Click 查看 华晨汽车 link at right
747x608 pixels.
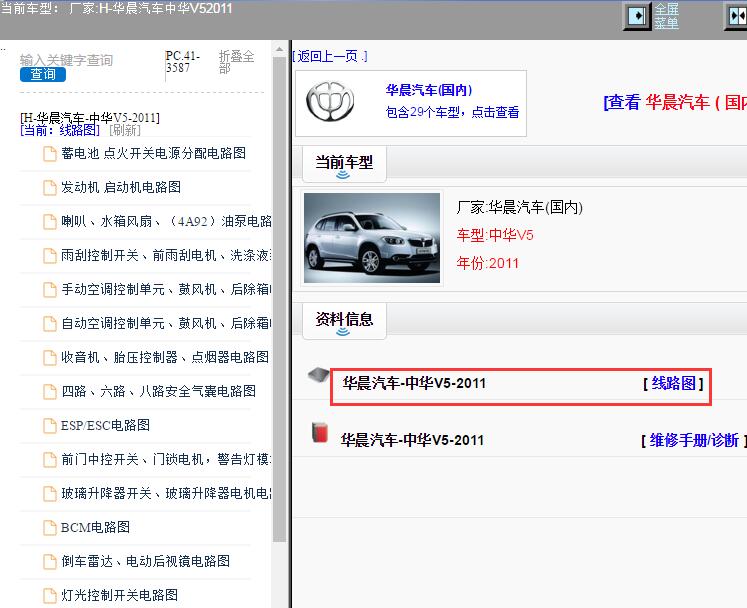tap(675, 102)
